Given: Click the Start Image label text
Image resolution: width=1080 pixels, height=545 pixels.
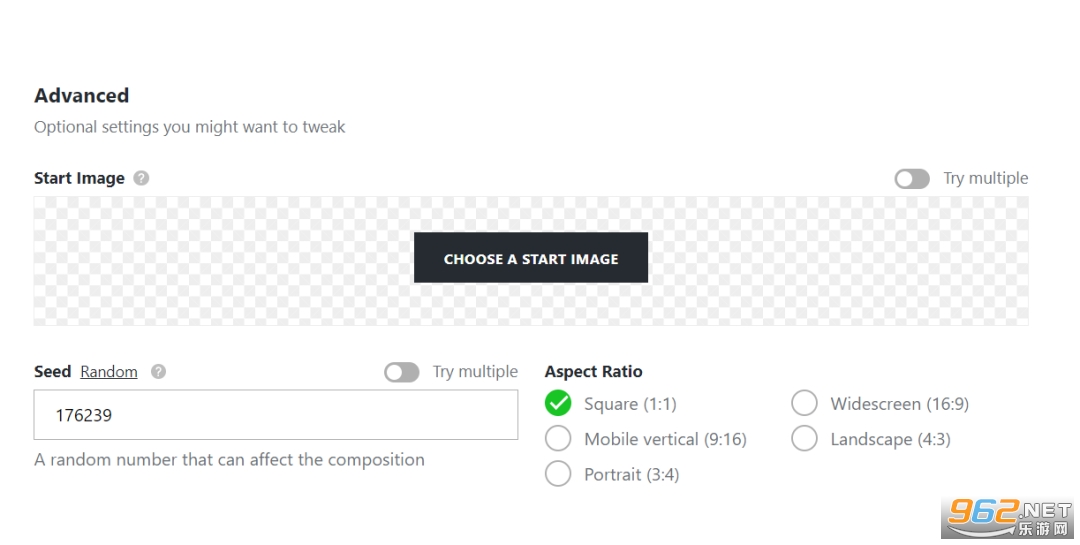Looking at the screenshot, I should point(79,178).
